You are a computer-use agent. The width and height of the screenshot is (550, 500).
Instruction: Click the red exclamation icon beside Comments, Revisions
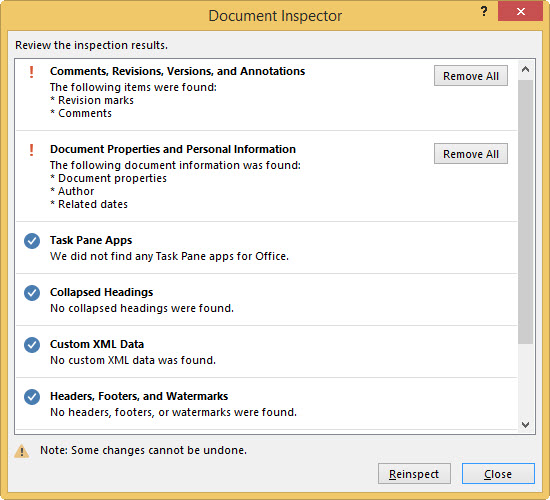[x=31, y=72]
